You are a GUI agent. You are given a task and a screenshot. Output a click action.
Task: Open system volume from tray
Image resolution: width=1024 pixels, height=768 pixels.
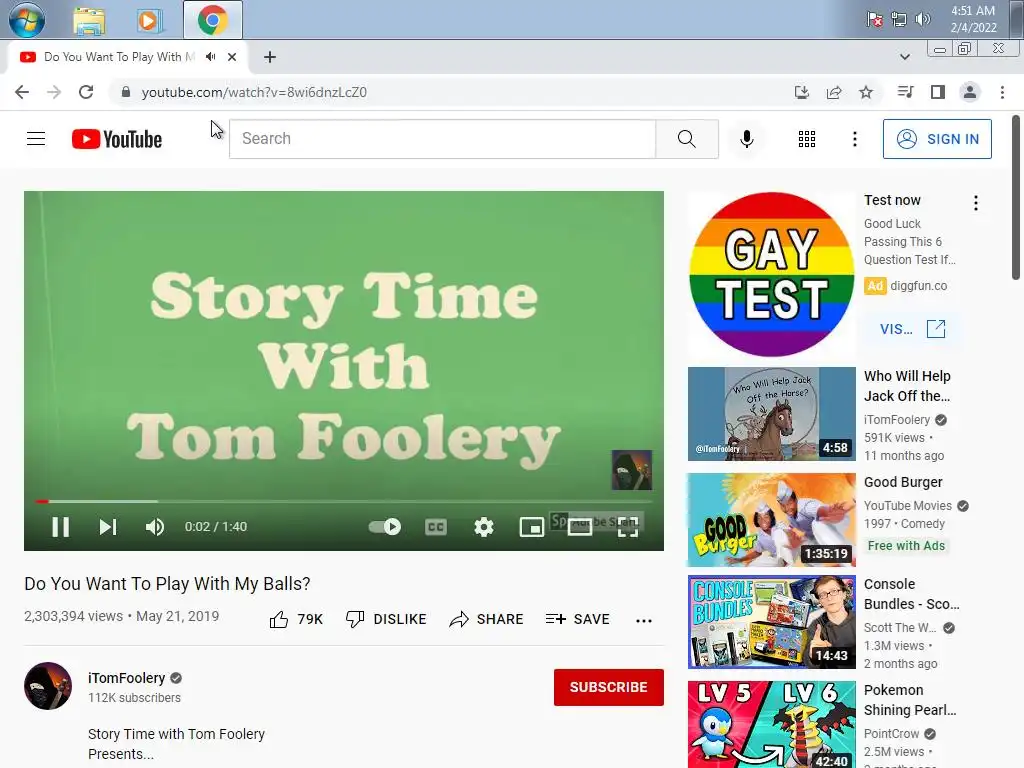tap(922, 19)
